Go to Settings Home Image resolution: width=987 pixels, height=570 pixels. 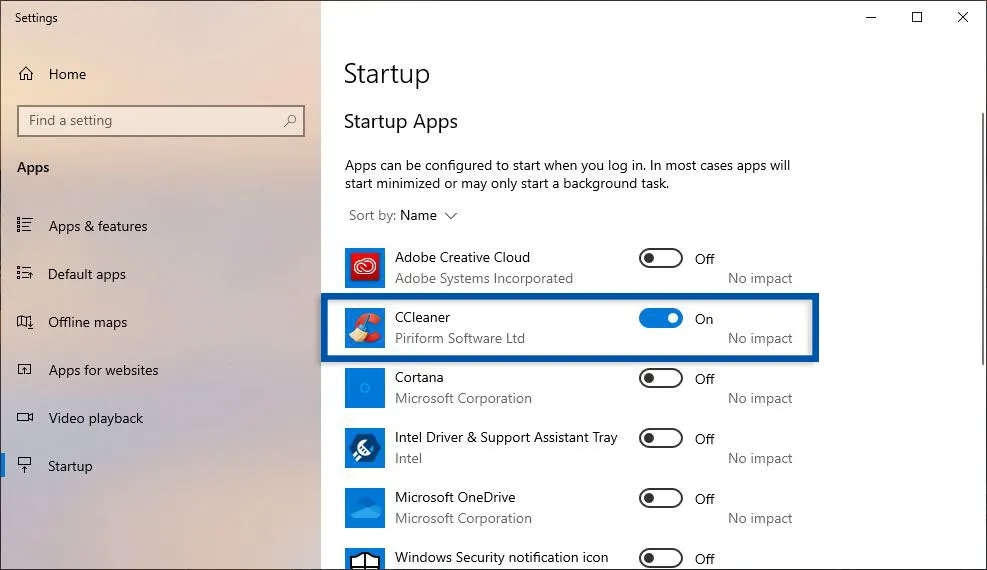point(67,74)
